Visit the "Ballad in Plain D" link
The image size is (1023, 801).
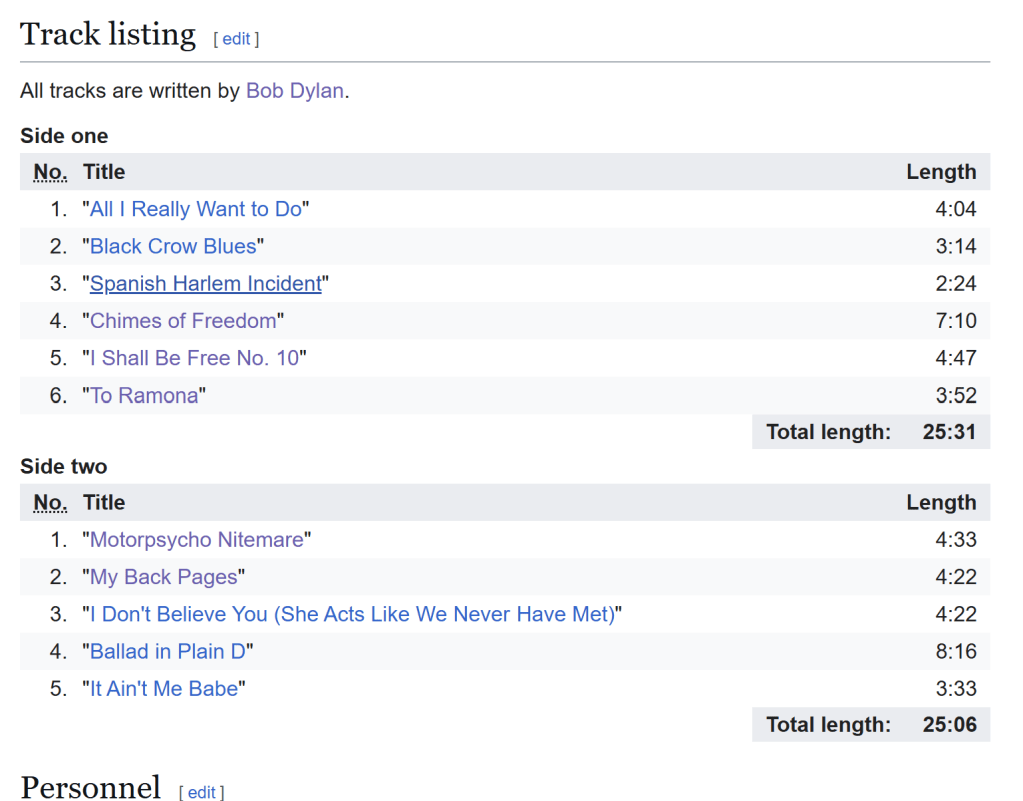point(168,652)
